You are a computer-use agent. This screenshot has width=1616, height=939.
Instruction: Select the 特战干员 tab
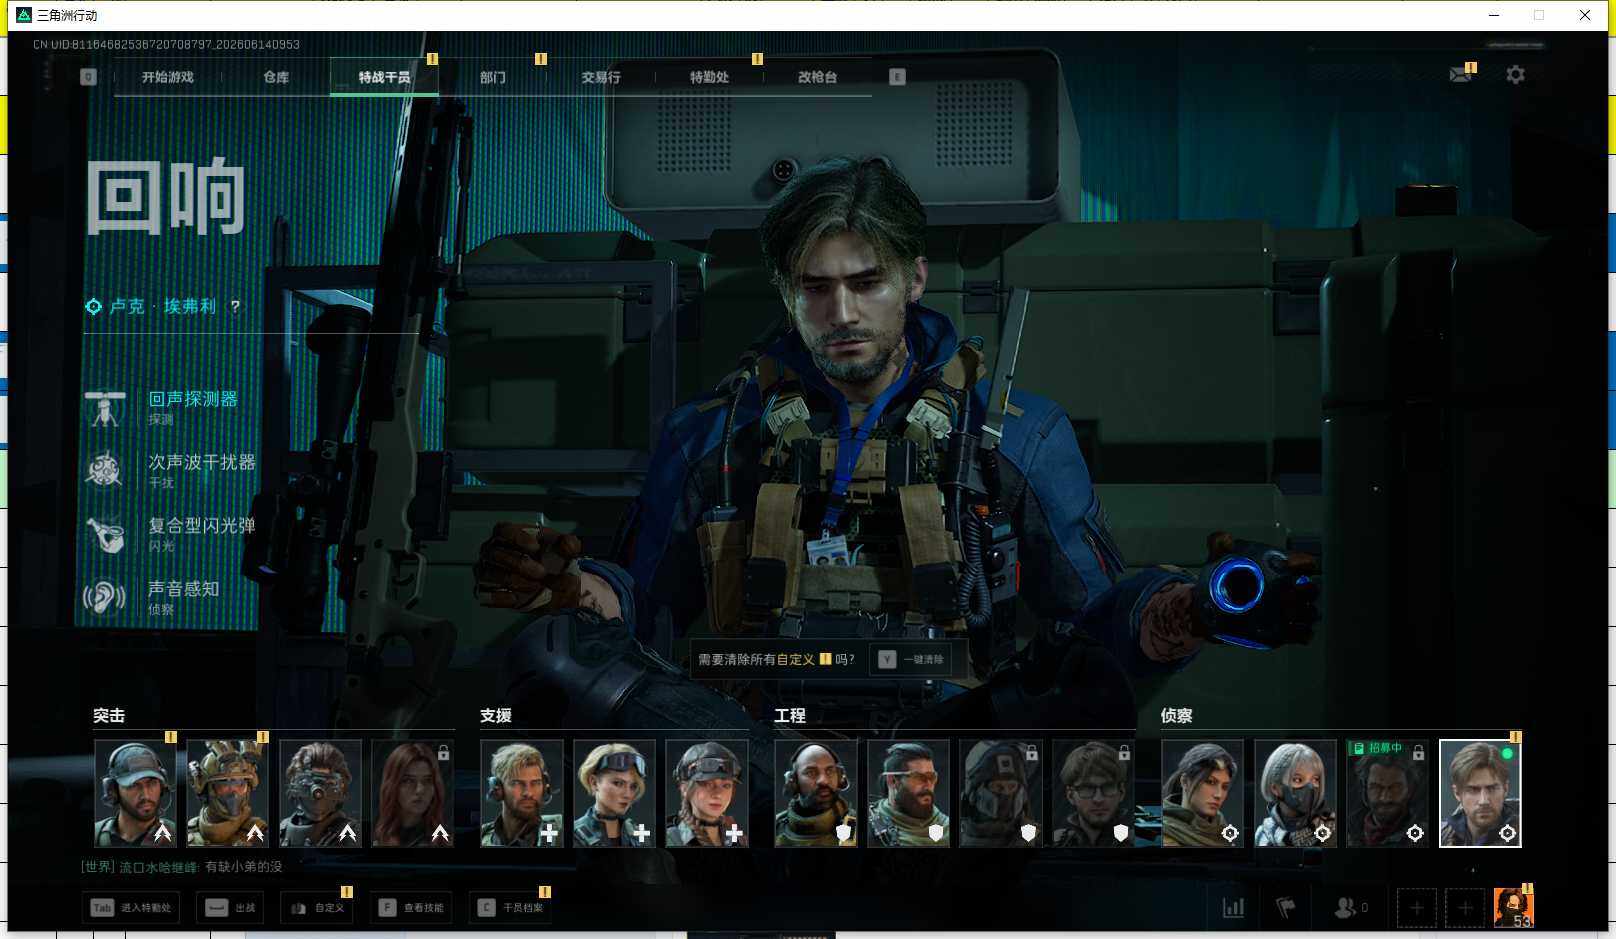384,77
